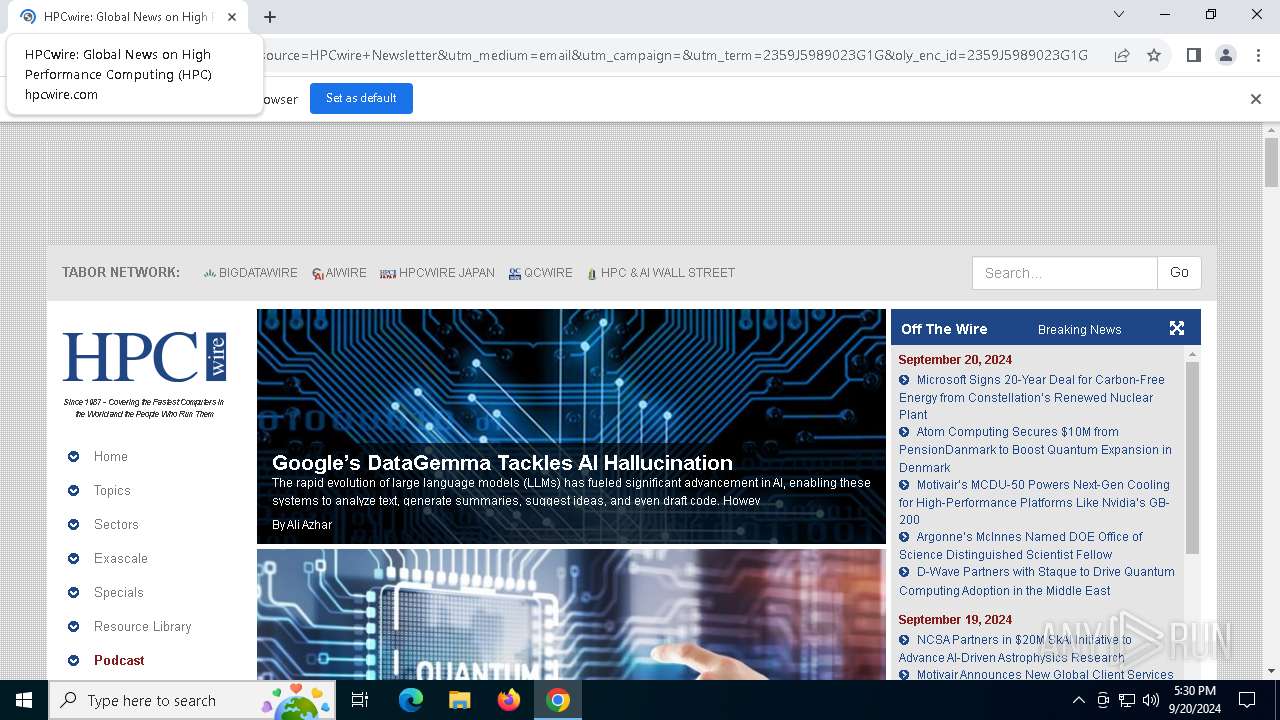This screenshot has width=1280, height=720.
Task: Expand the Topics menu chevron icon
Action: 73,491
